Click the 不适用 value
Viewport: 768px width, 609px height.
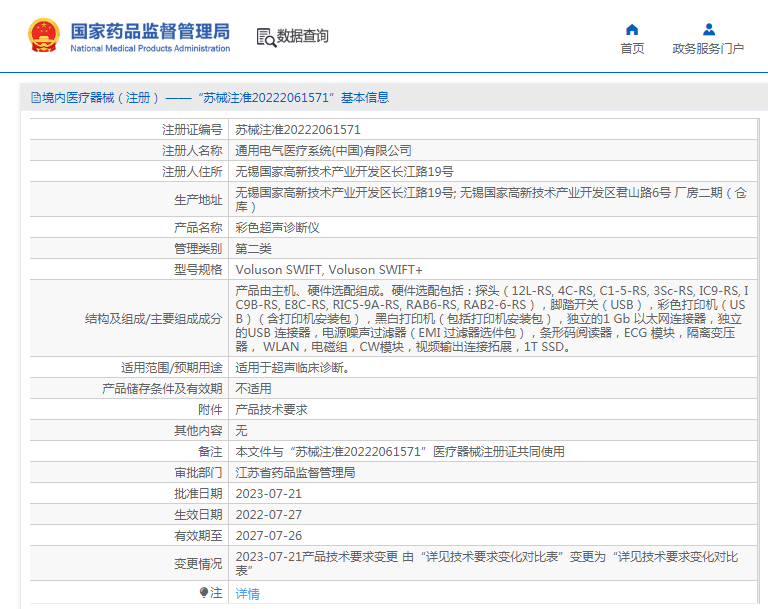[253, 389]
